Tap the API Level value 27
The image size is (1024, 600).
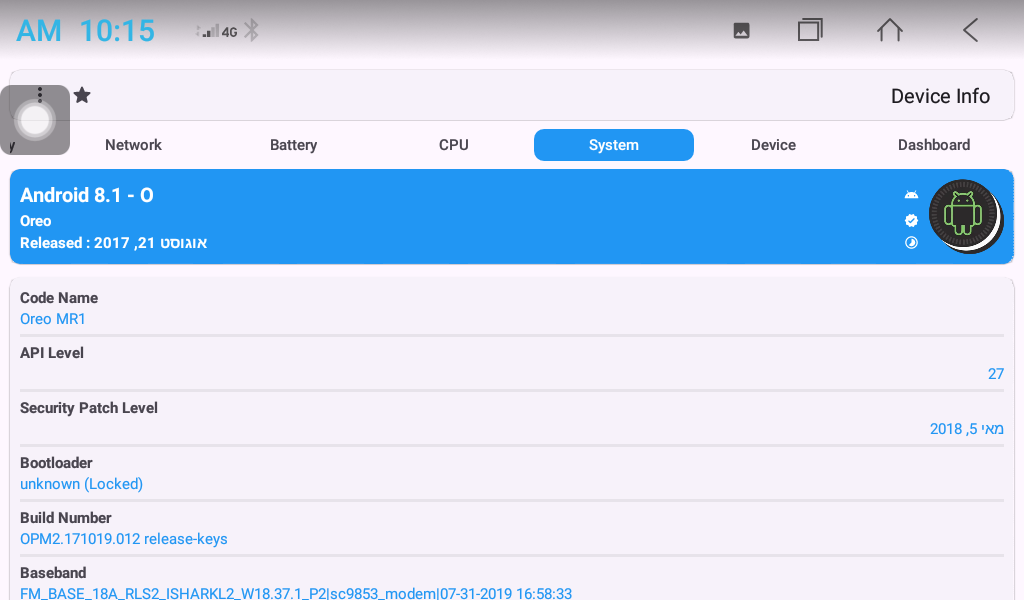coord(995,374)
